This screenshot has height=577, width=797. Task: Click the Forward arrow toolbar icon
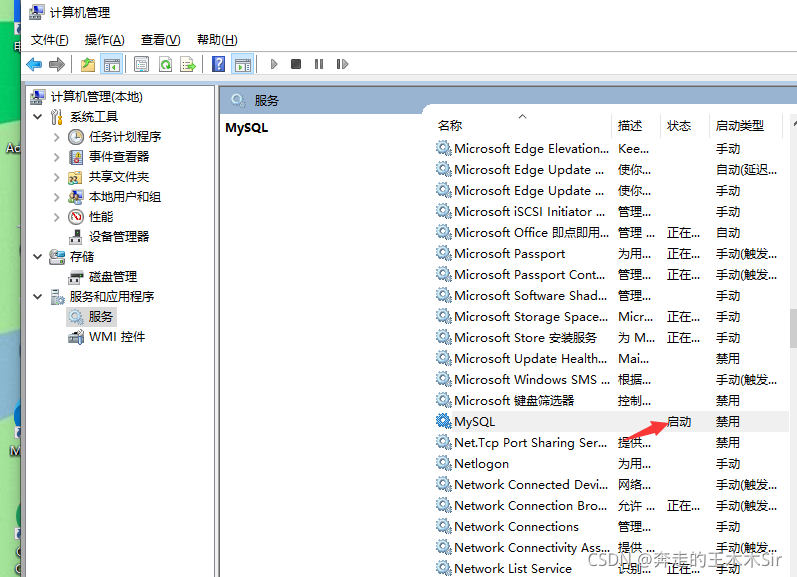[x=56, y=64]
